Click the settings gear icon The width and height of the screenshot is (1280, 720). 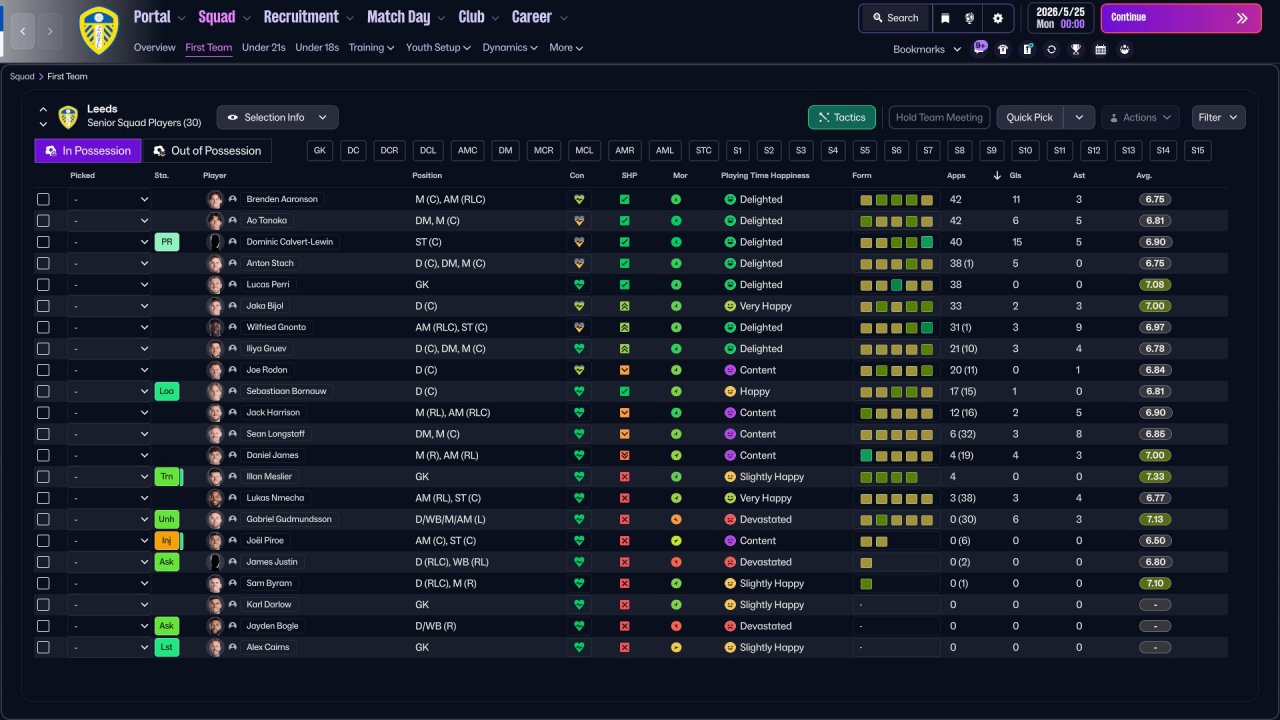pyautogui.click(x=997, y=18)
